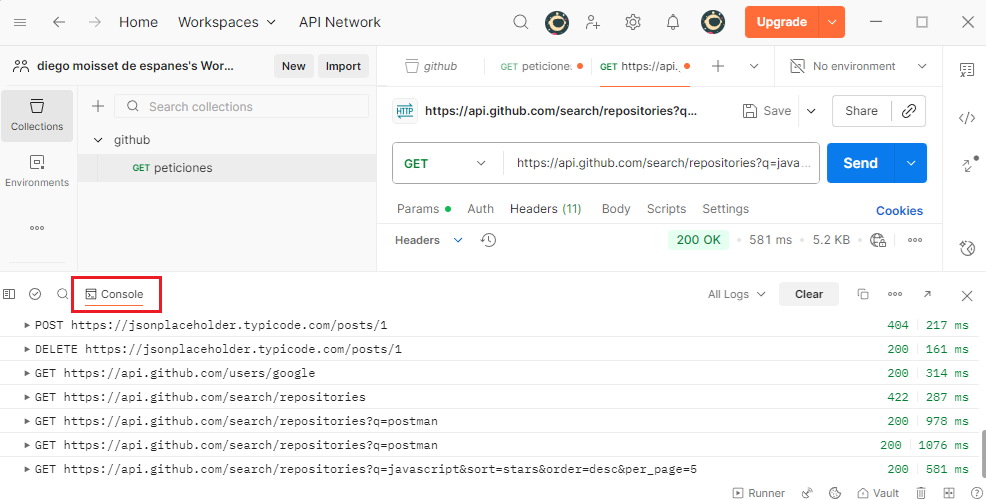Open the code snippet icon in right sidebar
986x499 pixels.
[966, 118]
